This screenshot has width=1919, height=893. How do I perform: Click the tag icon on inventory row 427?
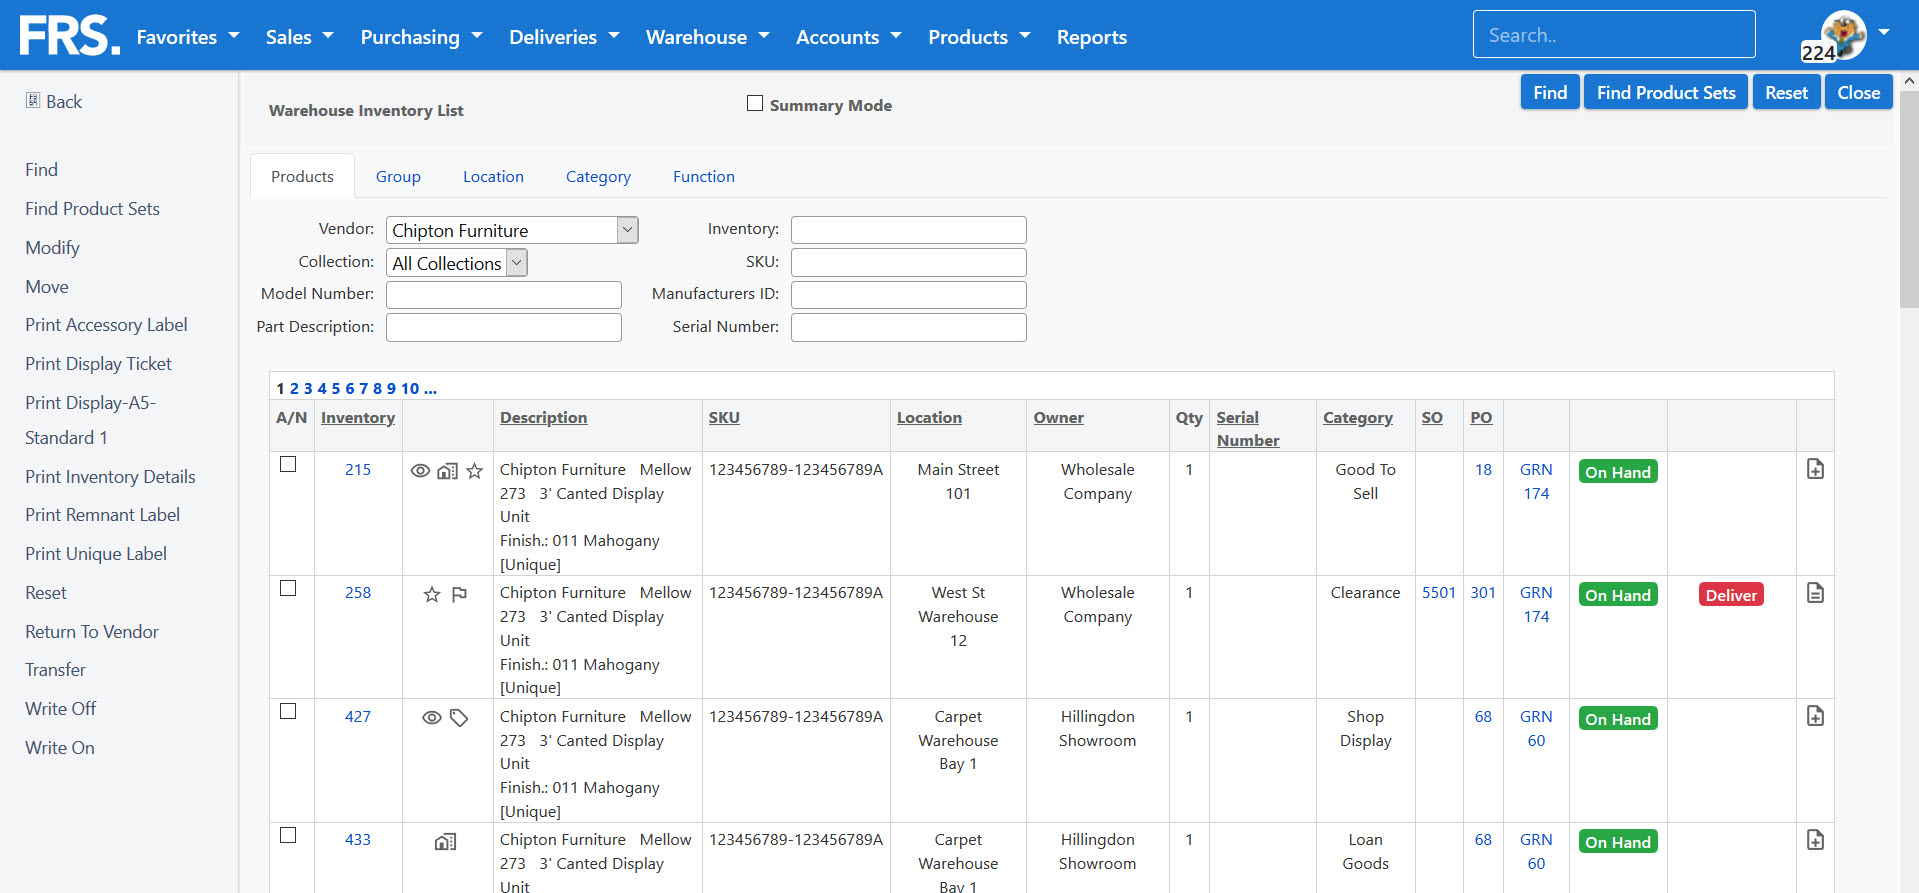[x=459, y=718]
